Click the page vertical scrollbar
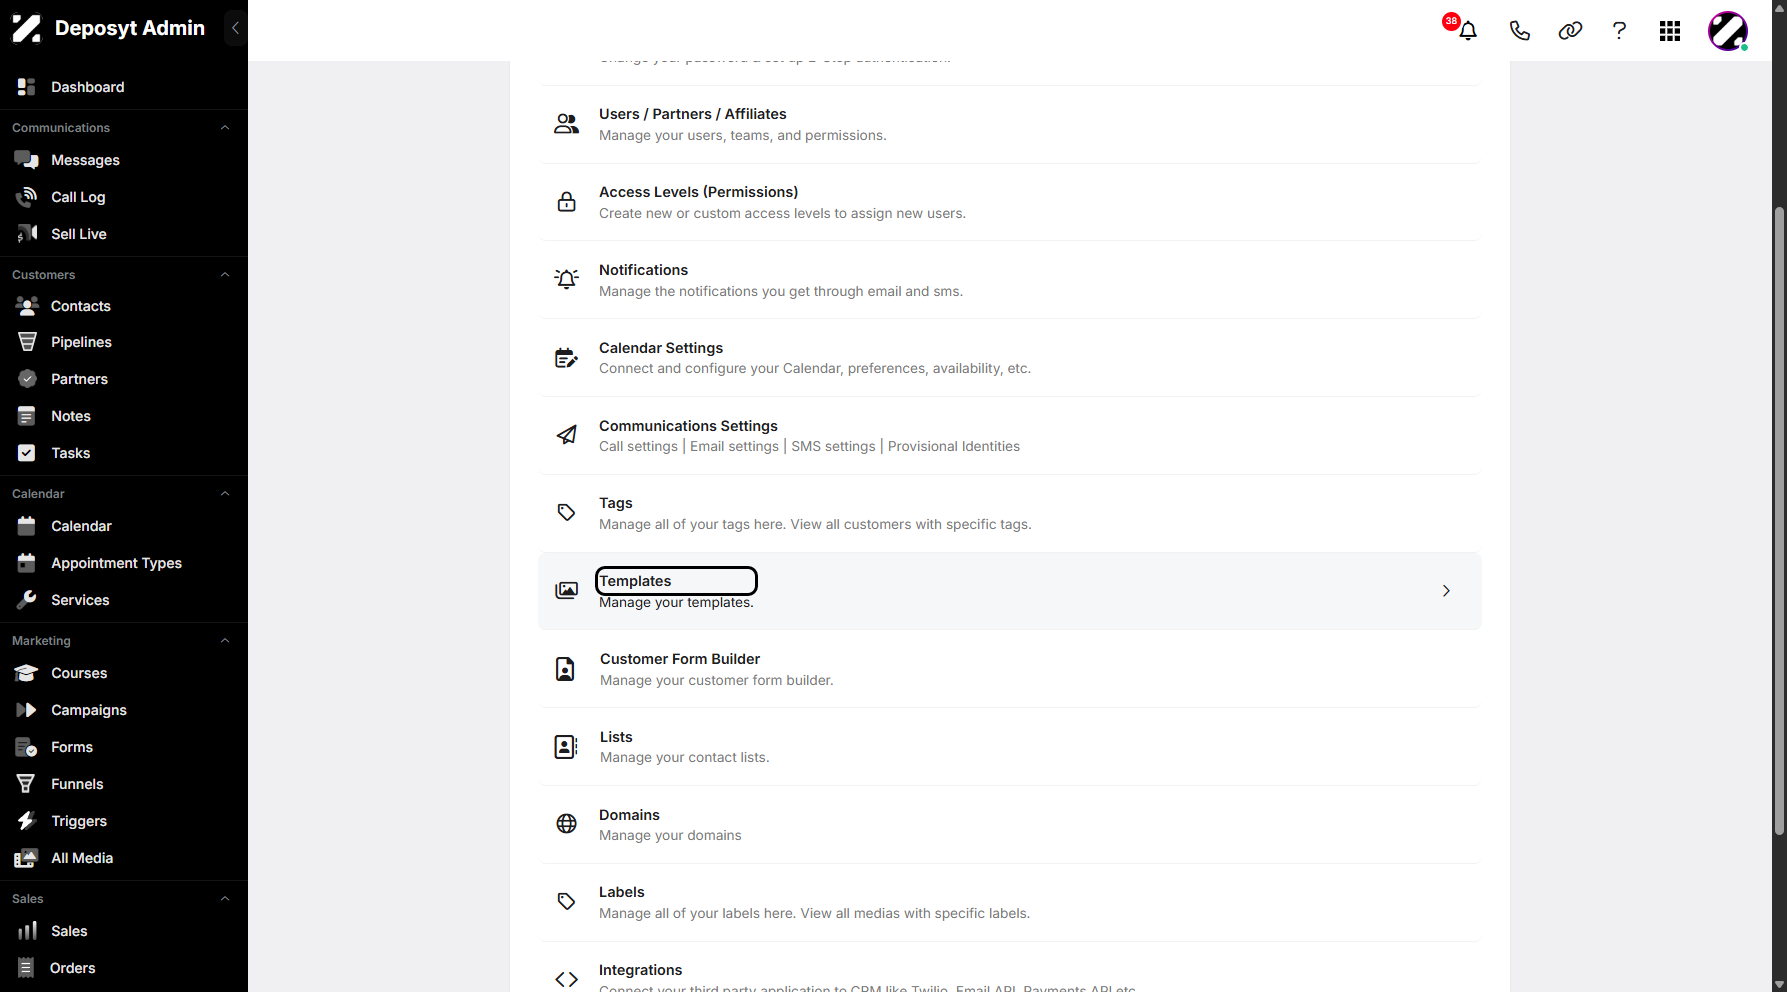Screen dimensions: 1787x992 click(1779, 520)
